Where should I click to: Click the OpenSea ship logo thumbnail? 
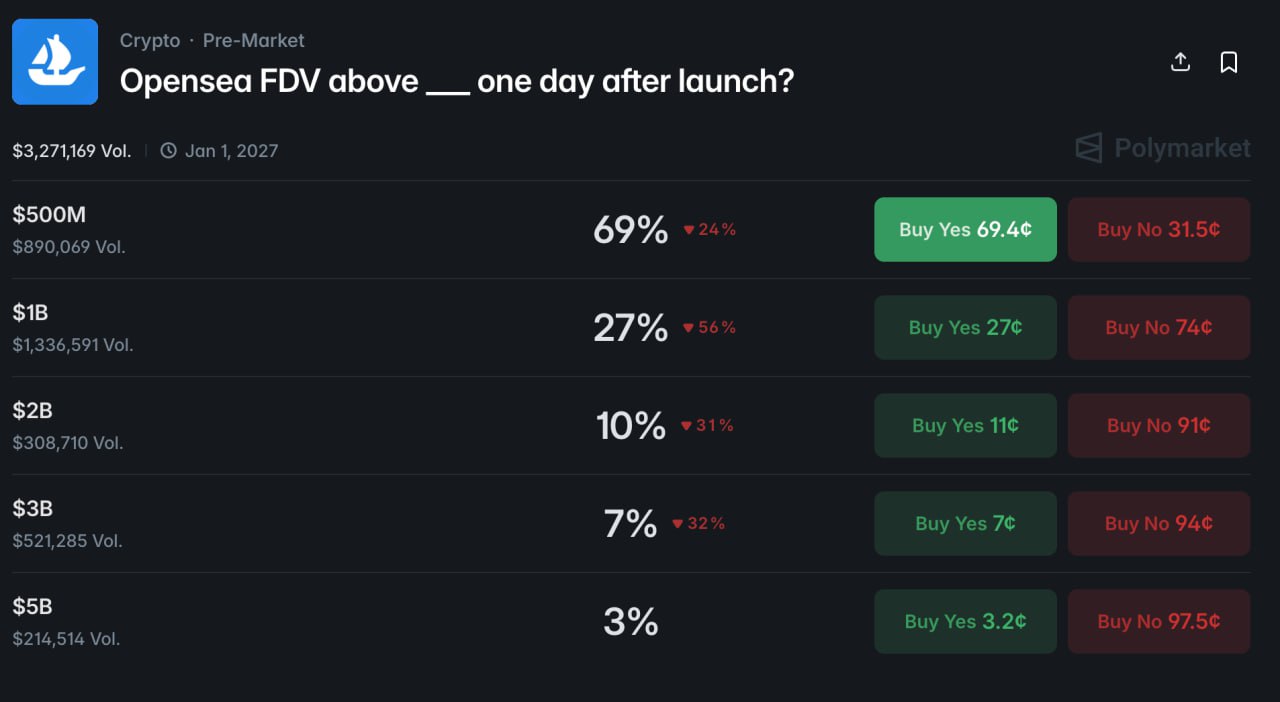click(55, 62)
